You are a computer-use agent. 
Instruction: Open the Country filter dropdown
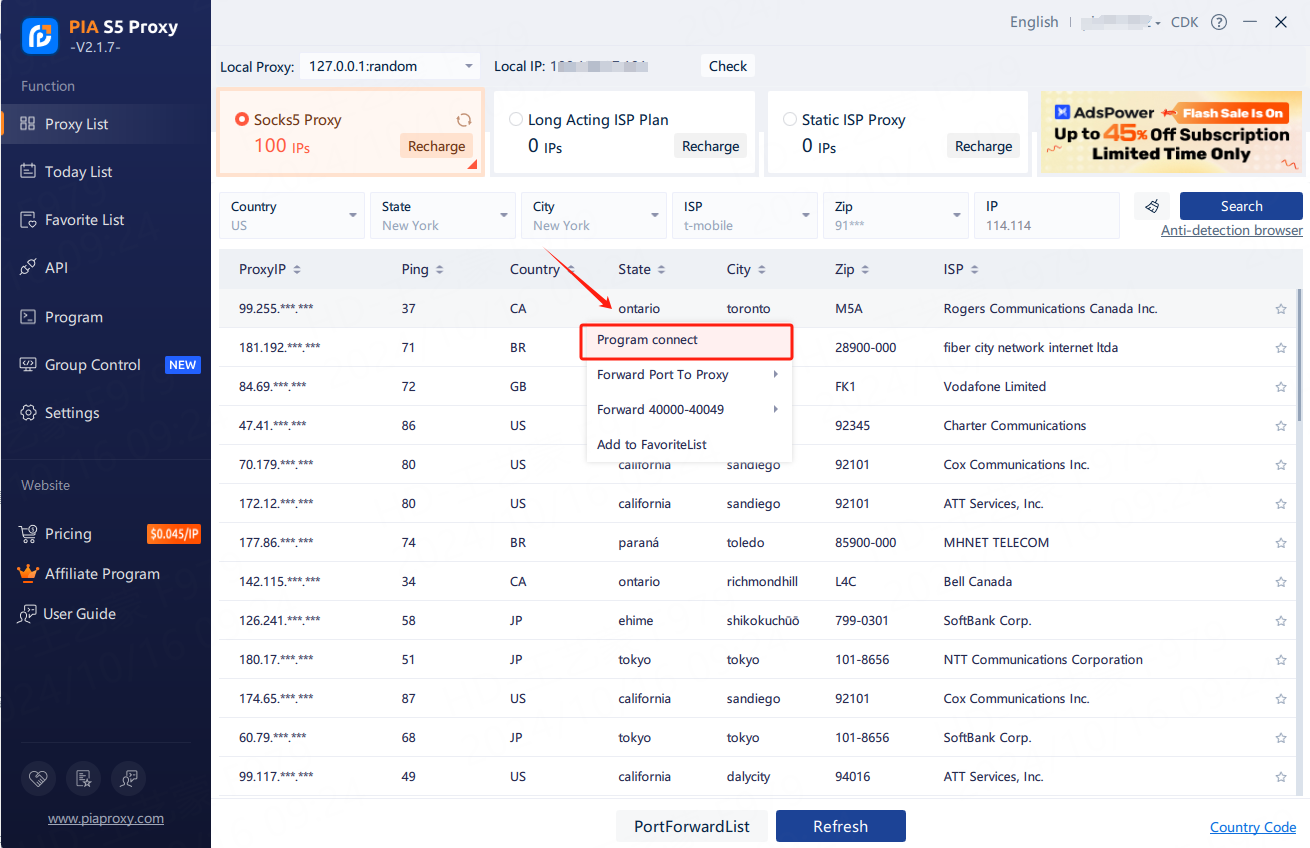pos(292,215)
